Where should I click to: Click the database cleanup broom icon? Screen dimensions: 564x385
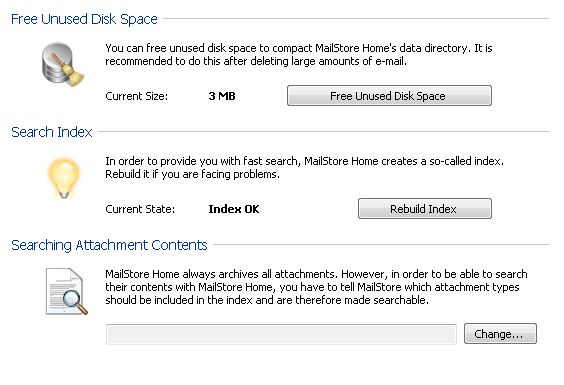coord(63,64)
